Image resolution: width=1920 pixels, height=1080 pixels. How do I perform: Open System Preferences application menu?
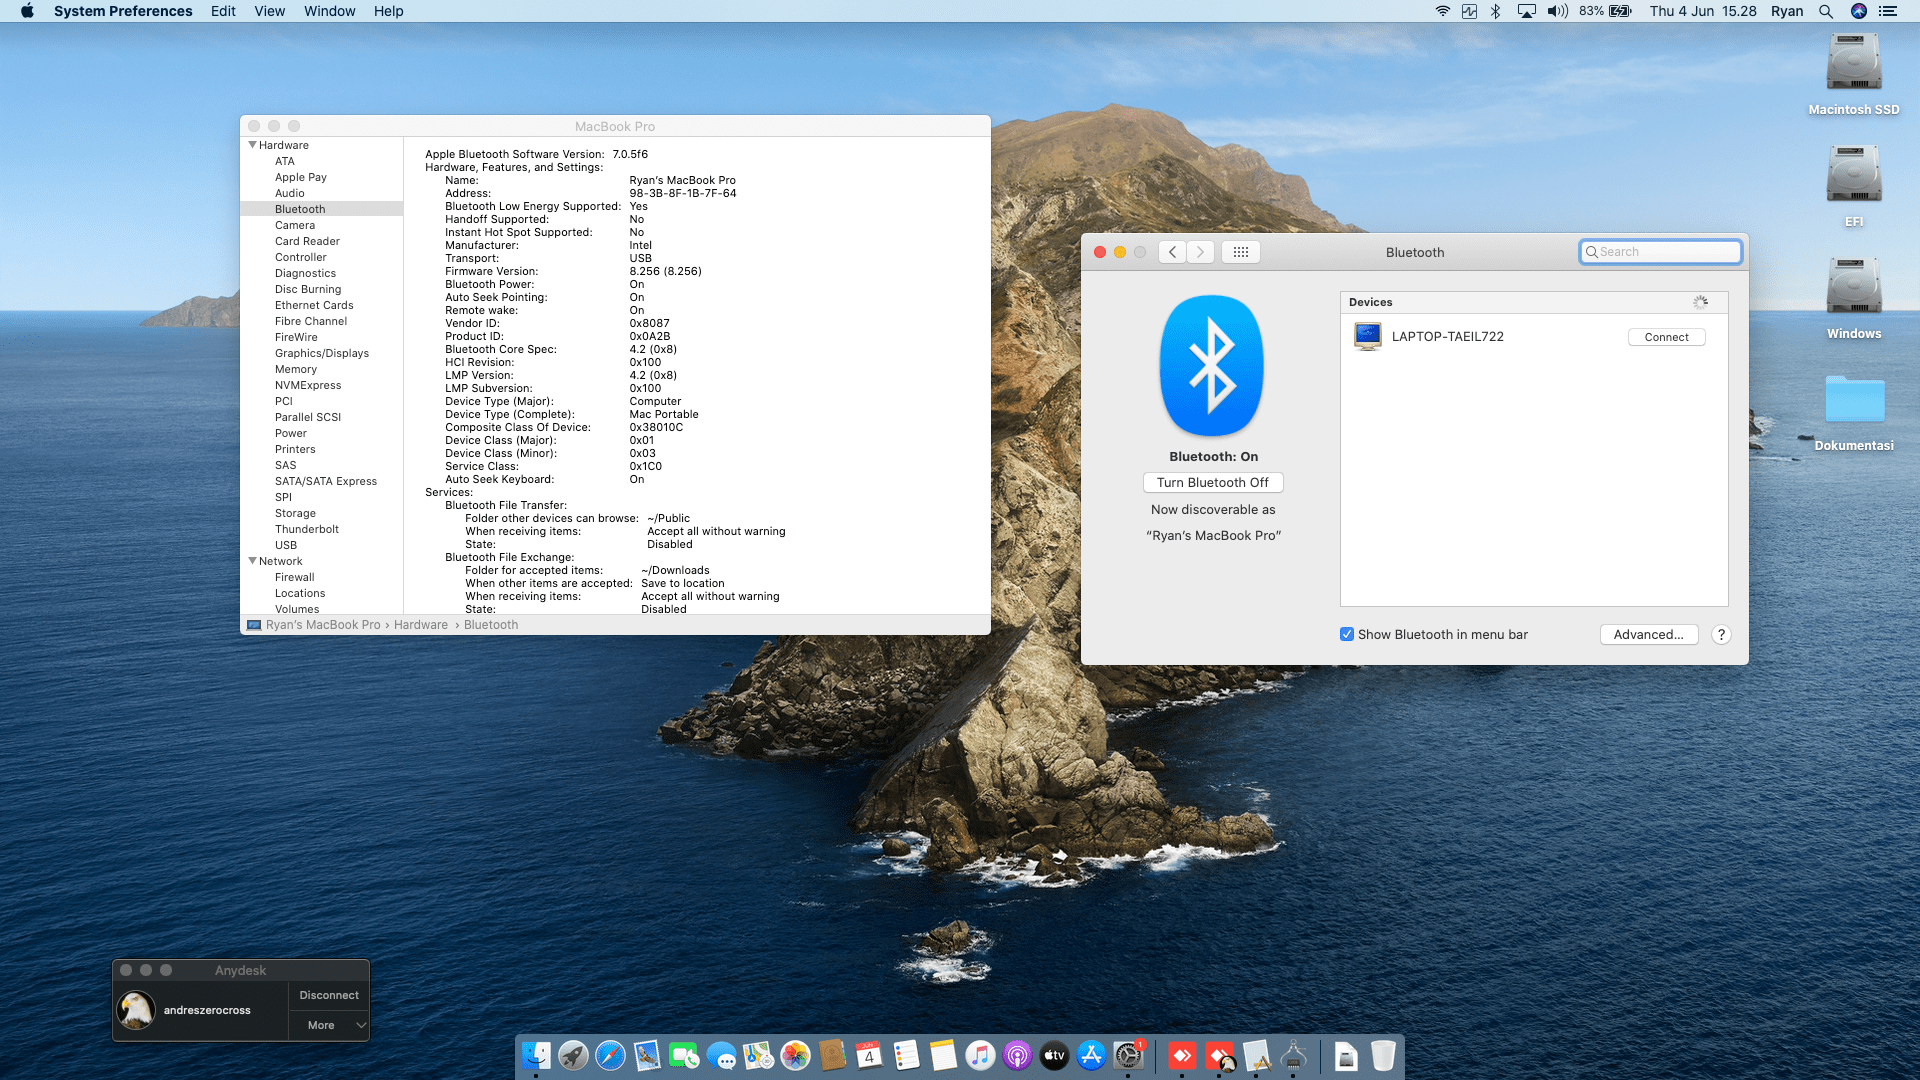123,11
